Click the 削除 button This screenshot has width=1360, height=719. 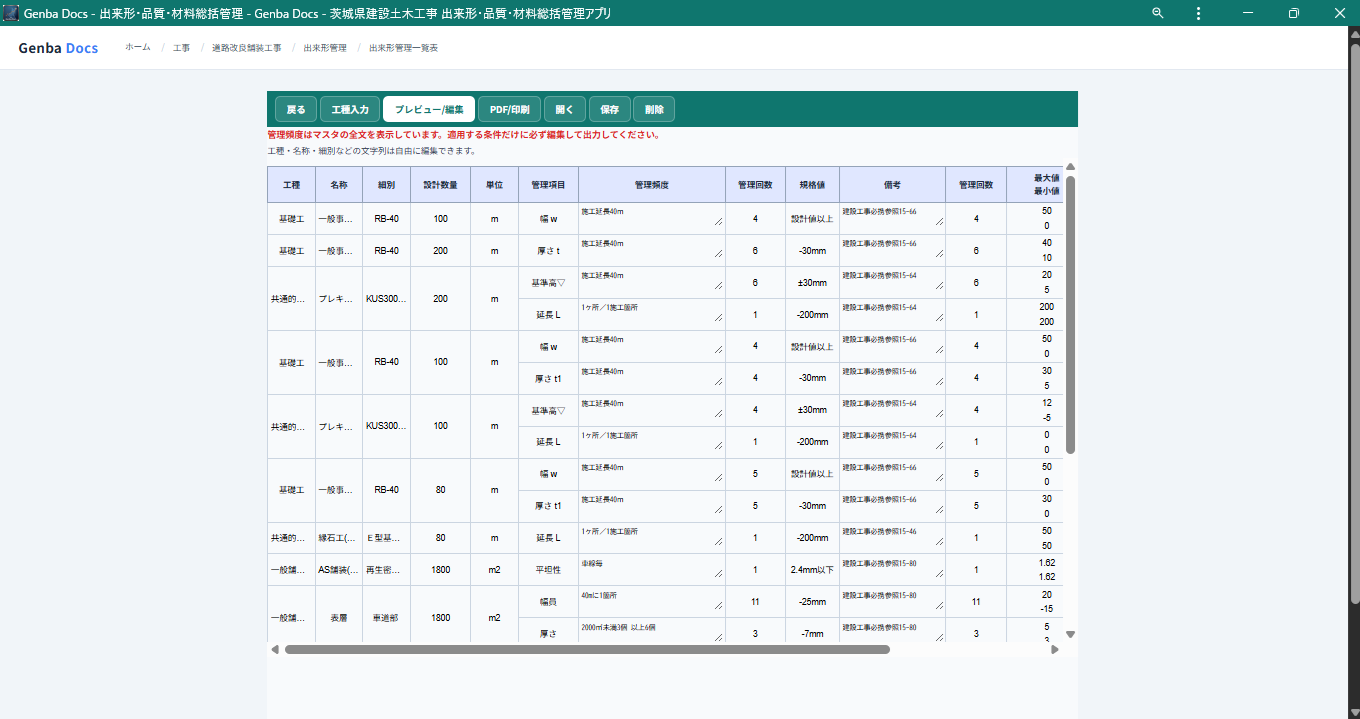point(654,109)
